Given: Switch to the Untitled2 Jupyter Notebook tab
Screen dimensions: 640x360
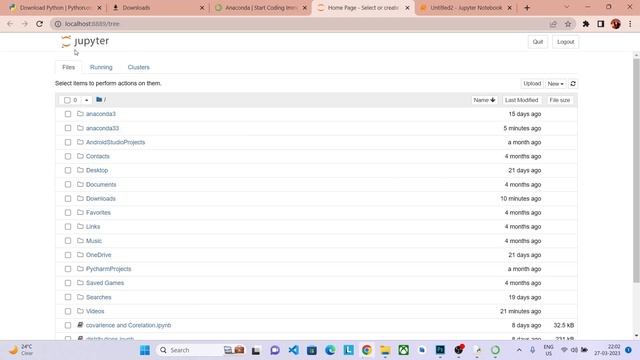Looking at the screenshot, I should click(466, 8).
